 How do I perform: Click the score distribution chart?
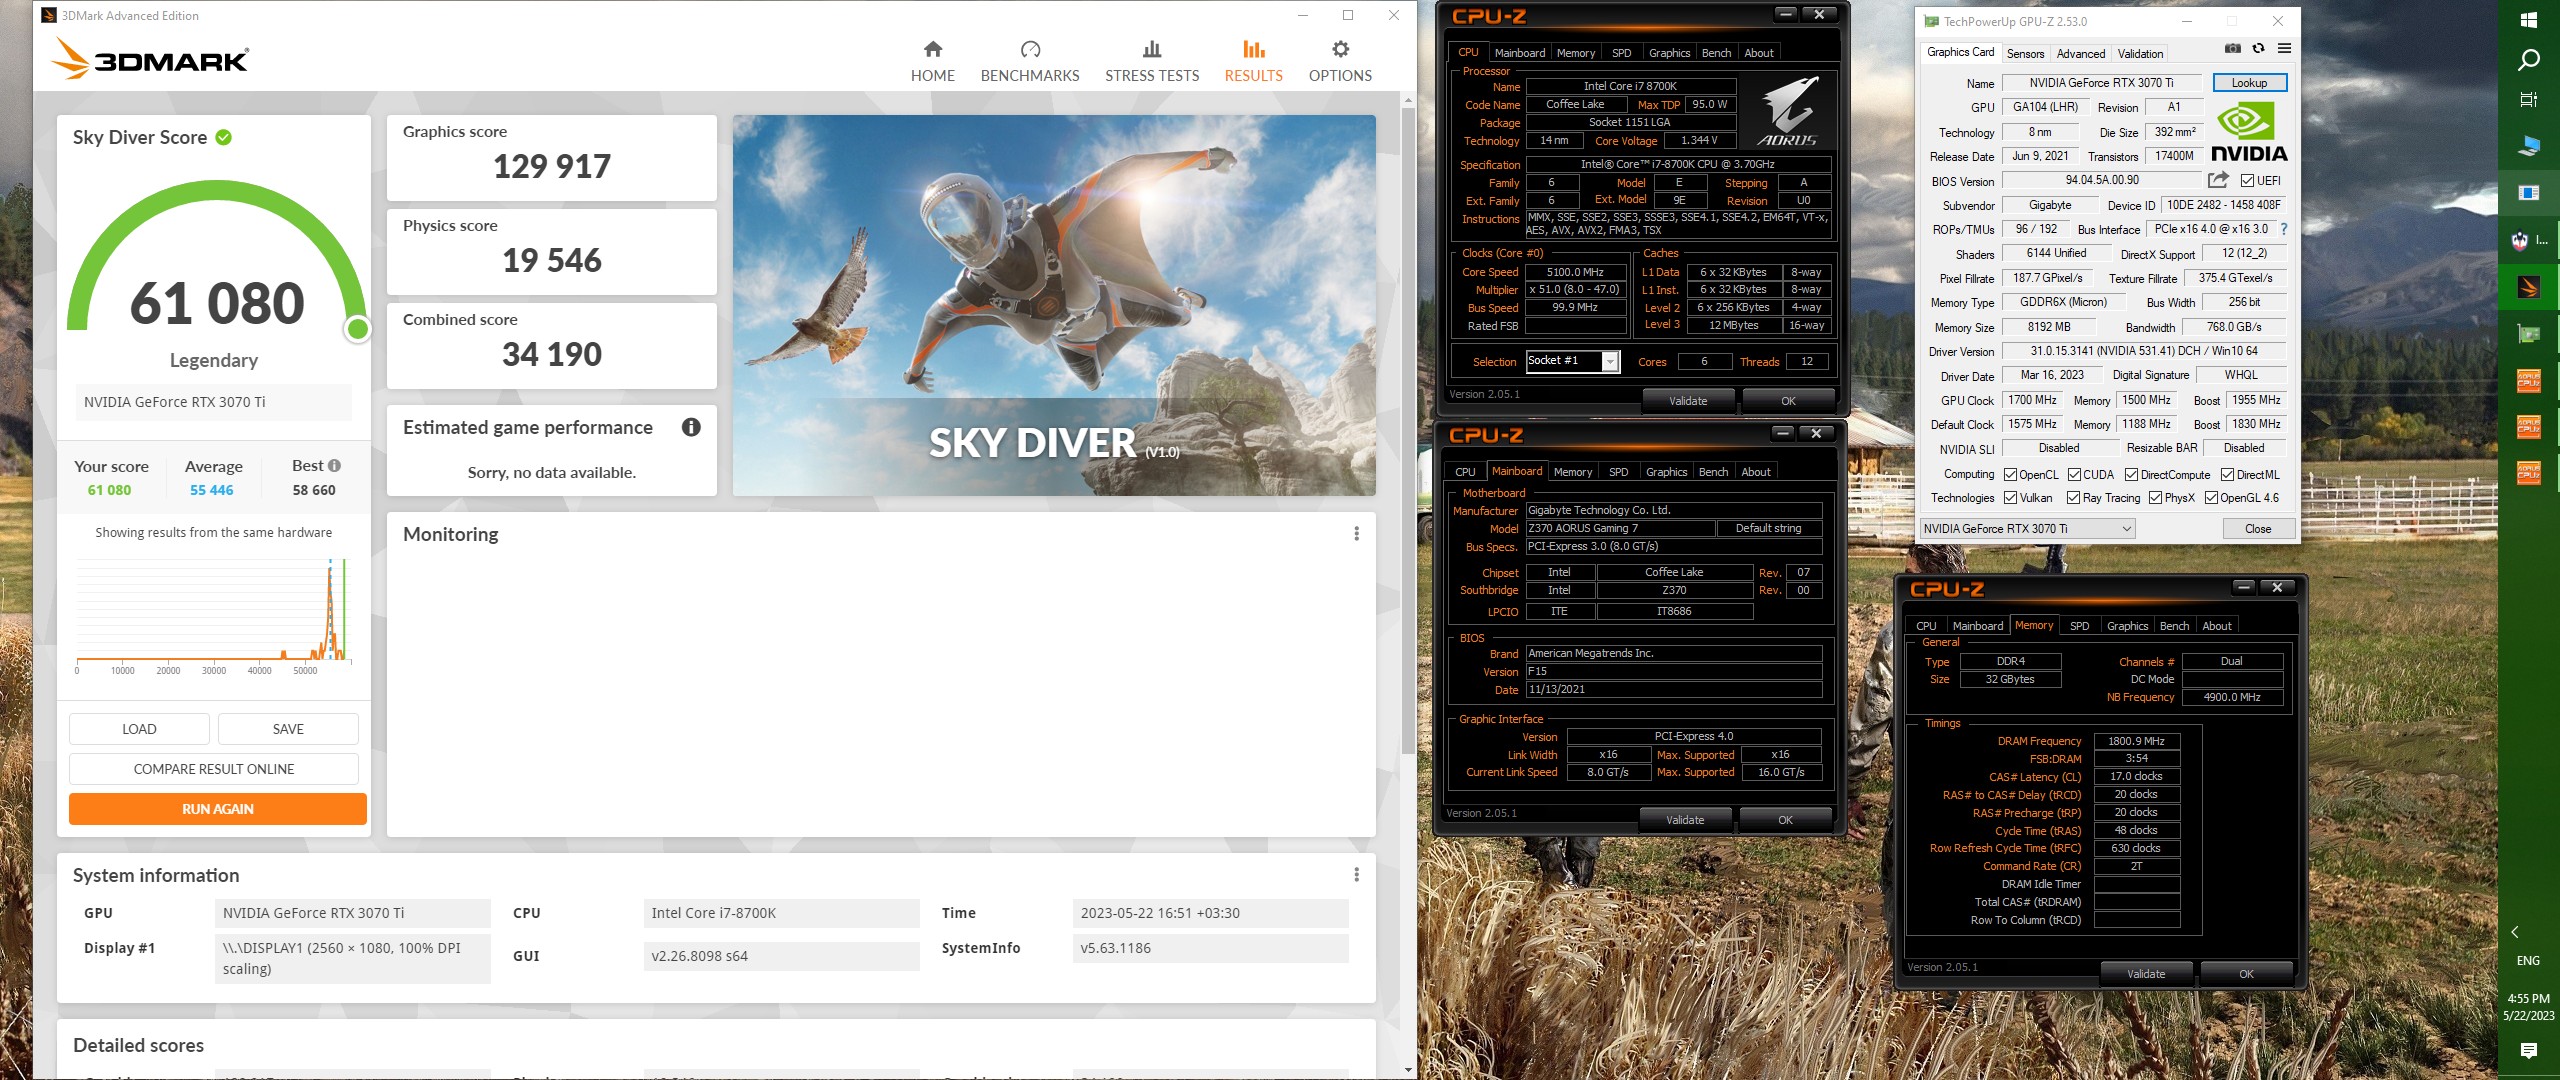click(214, 615)
